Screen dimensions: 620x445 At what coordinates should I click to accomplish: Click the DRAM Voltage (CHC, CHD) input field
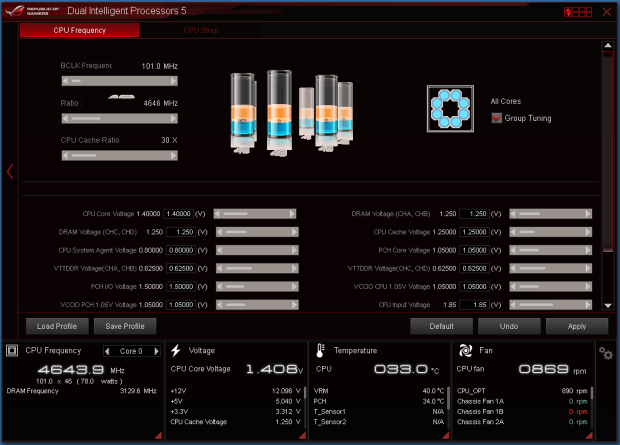(181, 232)
